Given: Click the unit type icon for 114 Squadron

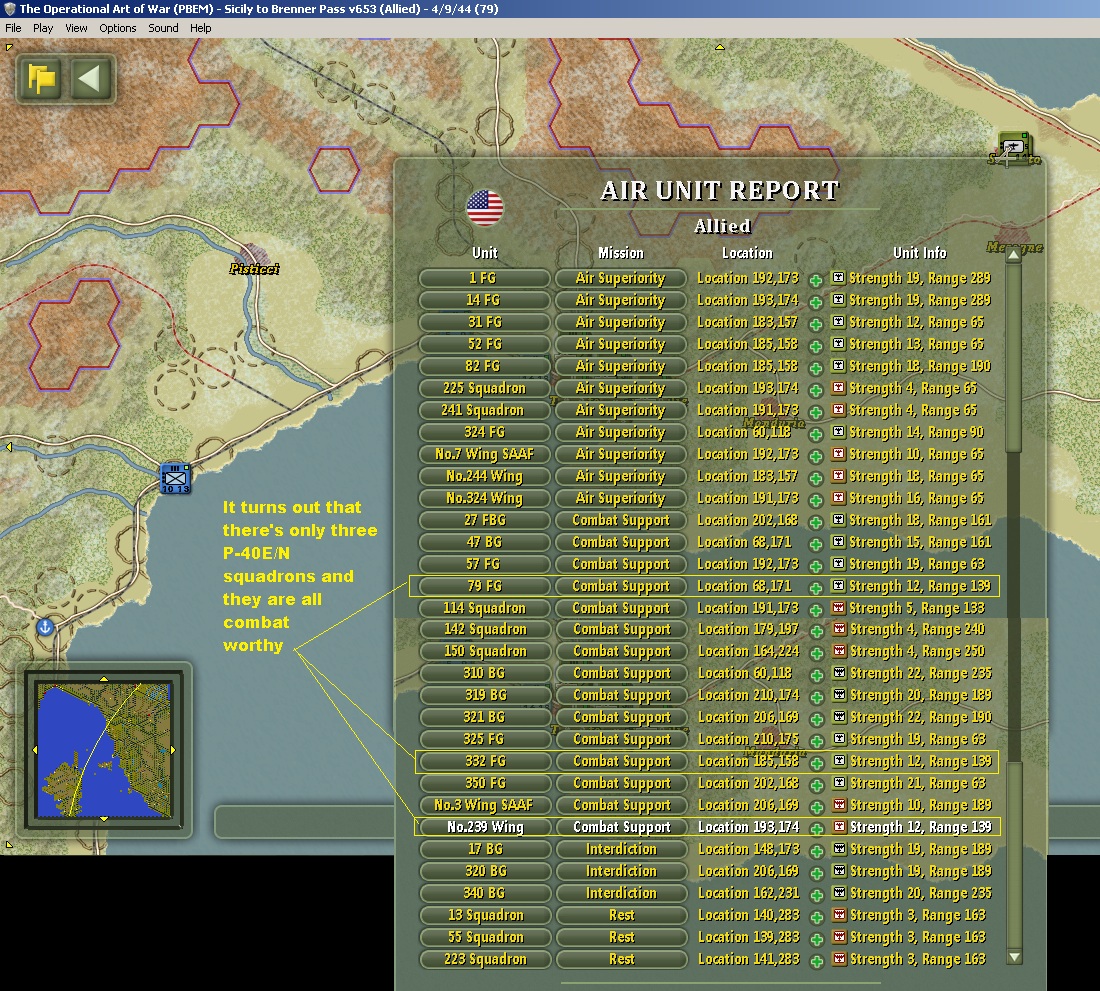Looking at the screenshot, I should [838, 607].
